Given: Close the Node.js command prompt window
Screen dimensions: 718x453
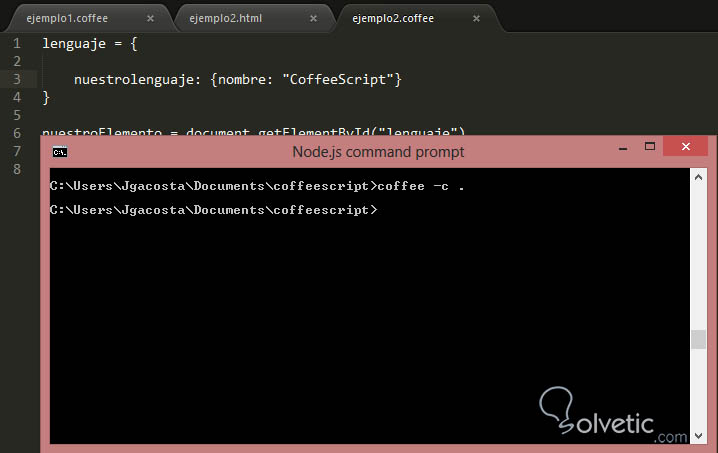Looking at the screenshot, I should pos(685,147).
